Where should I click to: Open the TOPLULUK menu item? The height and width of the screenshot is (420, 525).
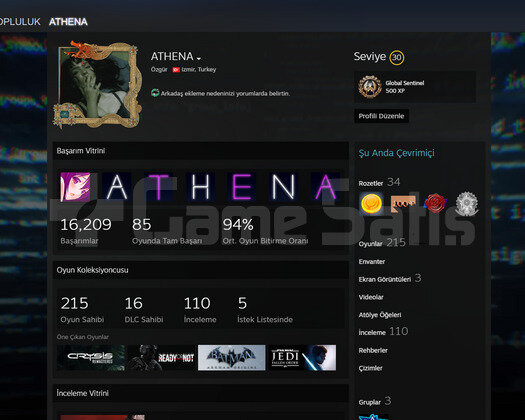20,22
